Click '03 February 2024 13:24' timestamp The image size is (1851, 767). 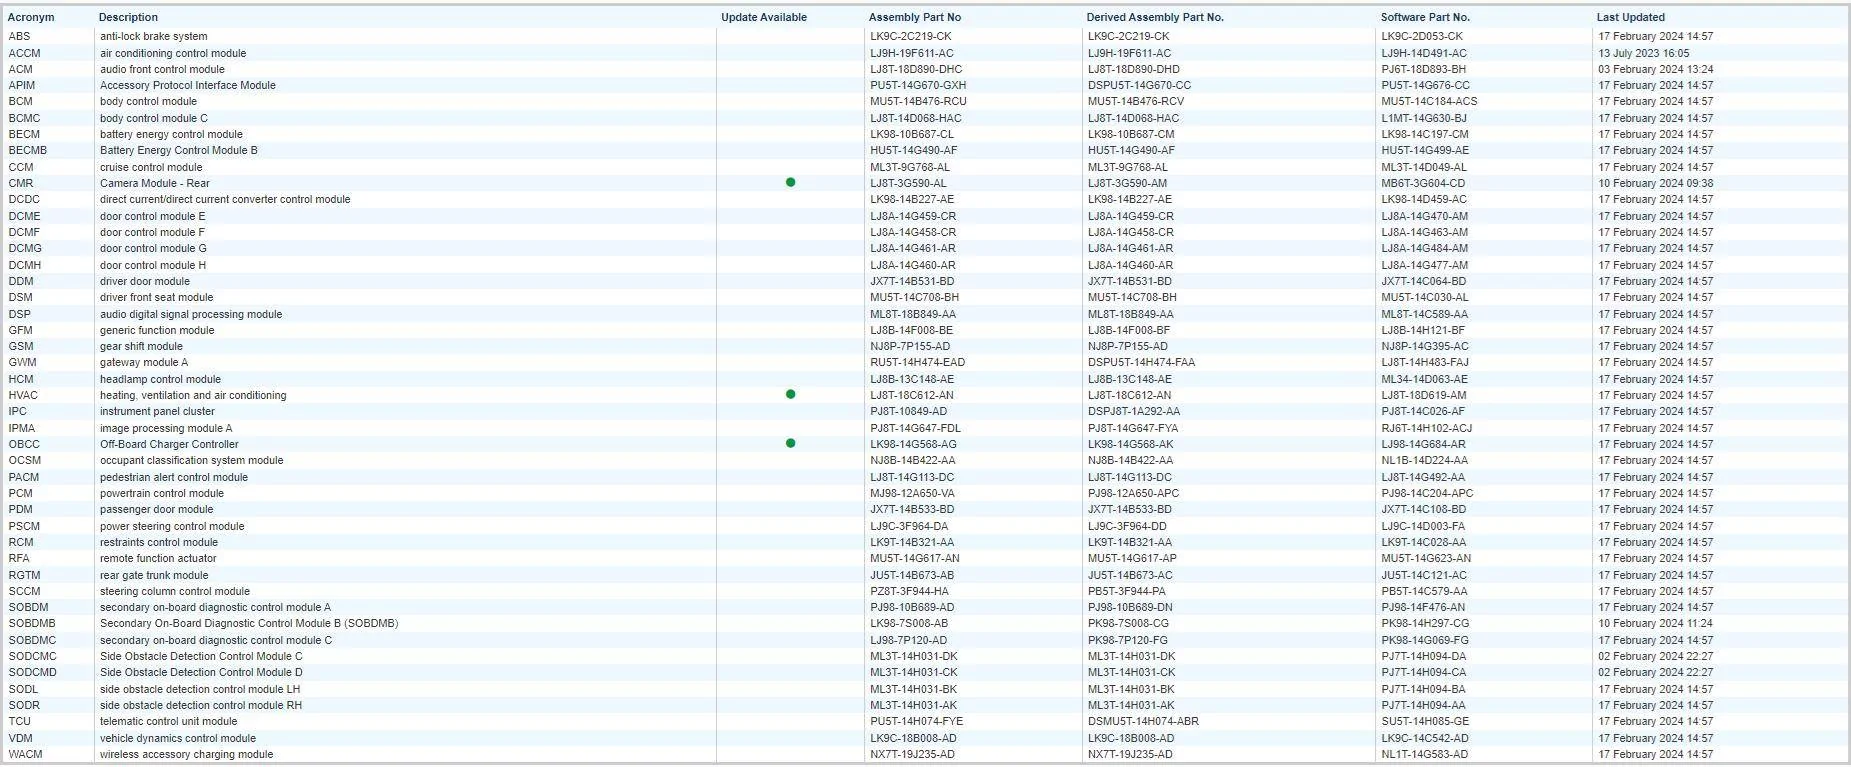[x=1656, y=70]
